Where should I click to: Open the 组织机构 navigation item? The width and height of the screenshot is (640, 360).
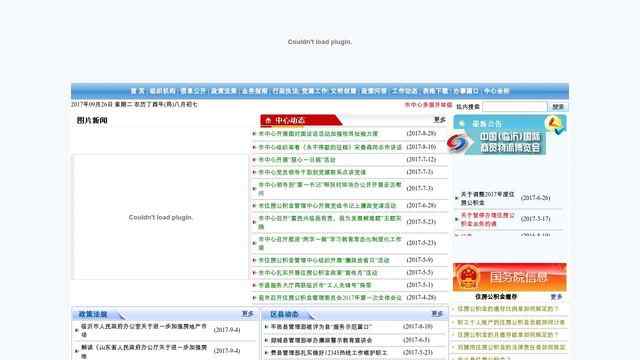point(162,91)
